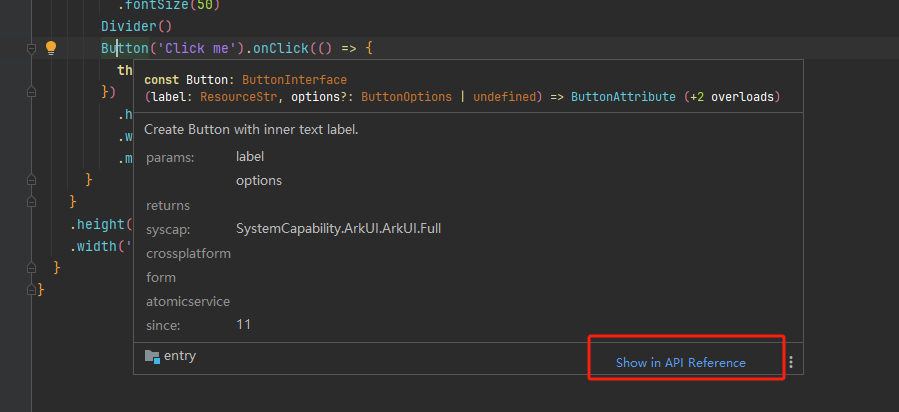Click ButtonInterface type in tooltip header

(294, 80)
